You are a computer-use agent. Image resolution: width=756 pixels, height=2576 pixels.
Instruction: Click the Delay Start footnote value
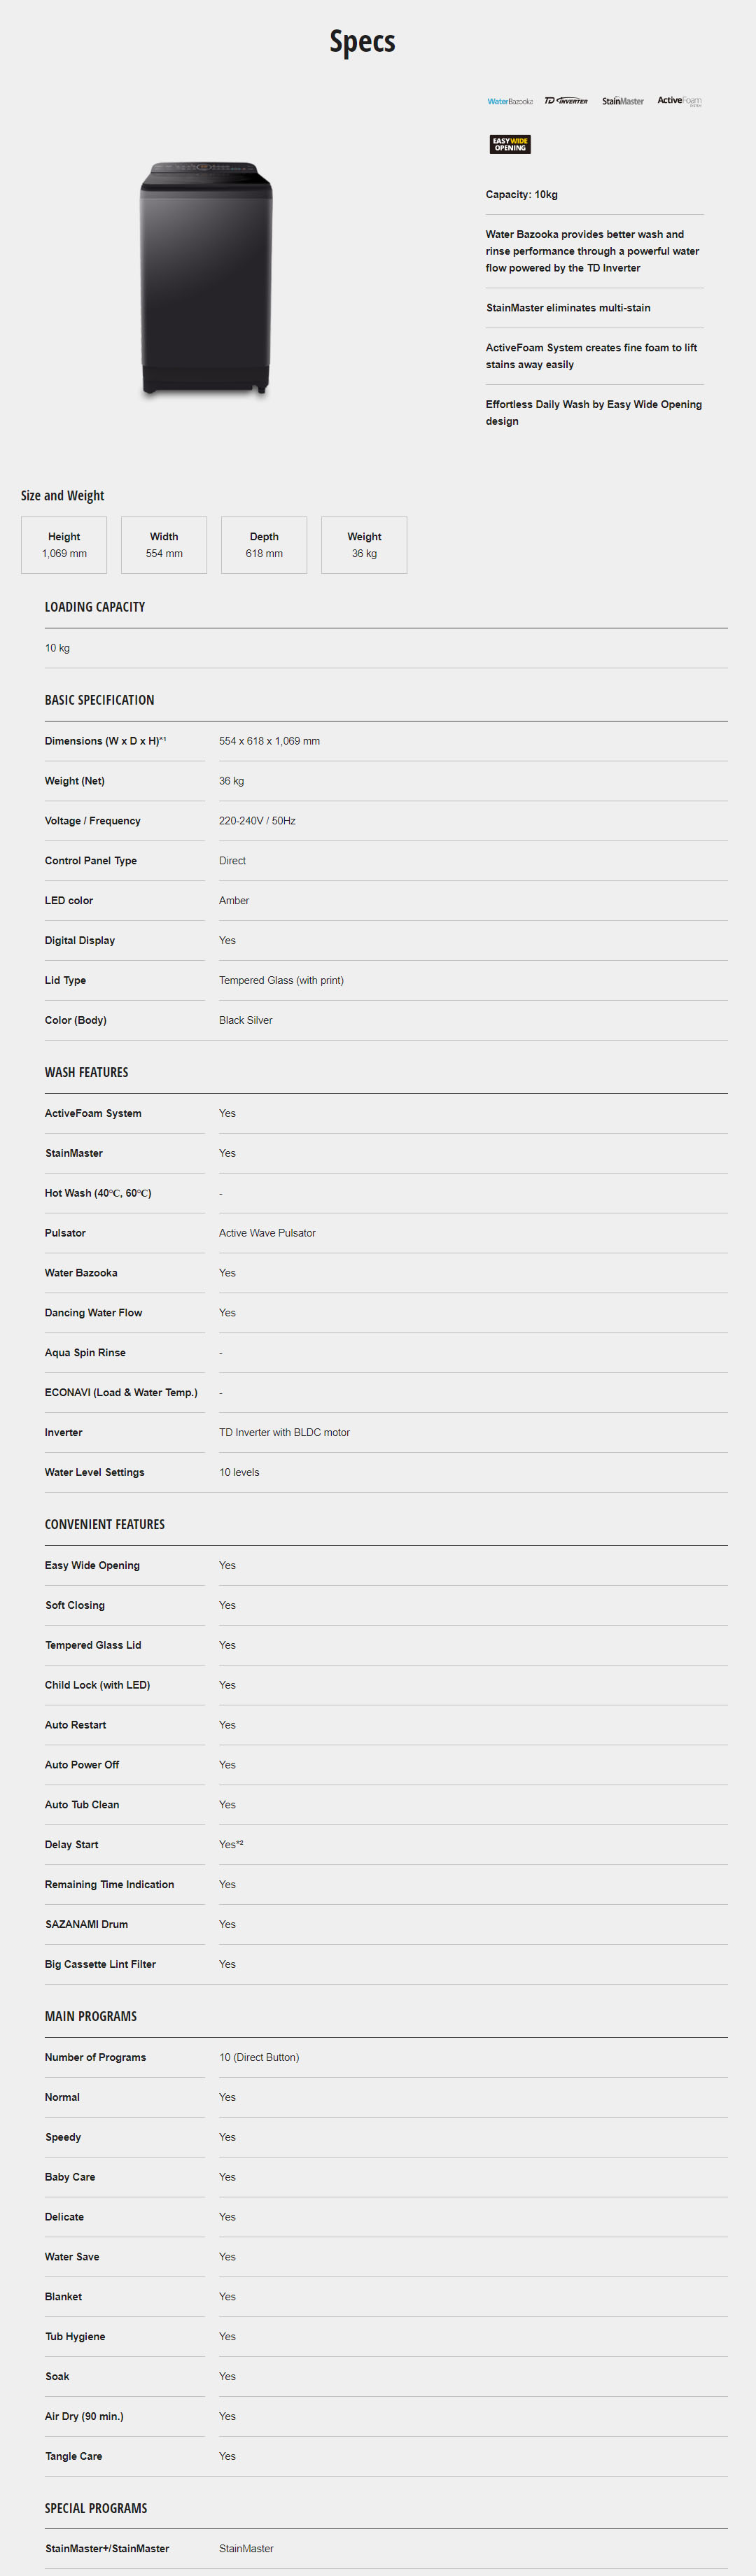[231, 1844]
